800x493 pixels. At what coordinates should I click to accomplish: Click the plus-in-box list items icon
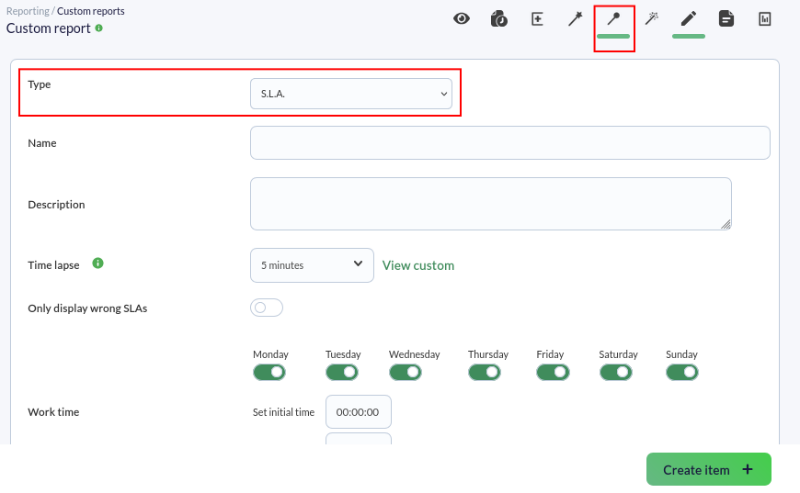[x=537, y=19]
